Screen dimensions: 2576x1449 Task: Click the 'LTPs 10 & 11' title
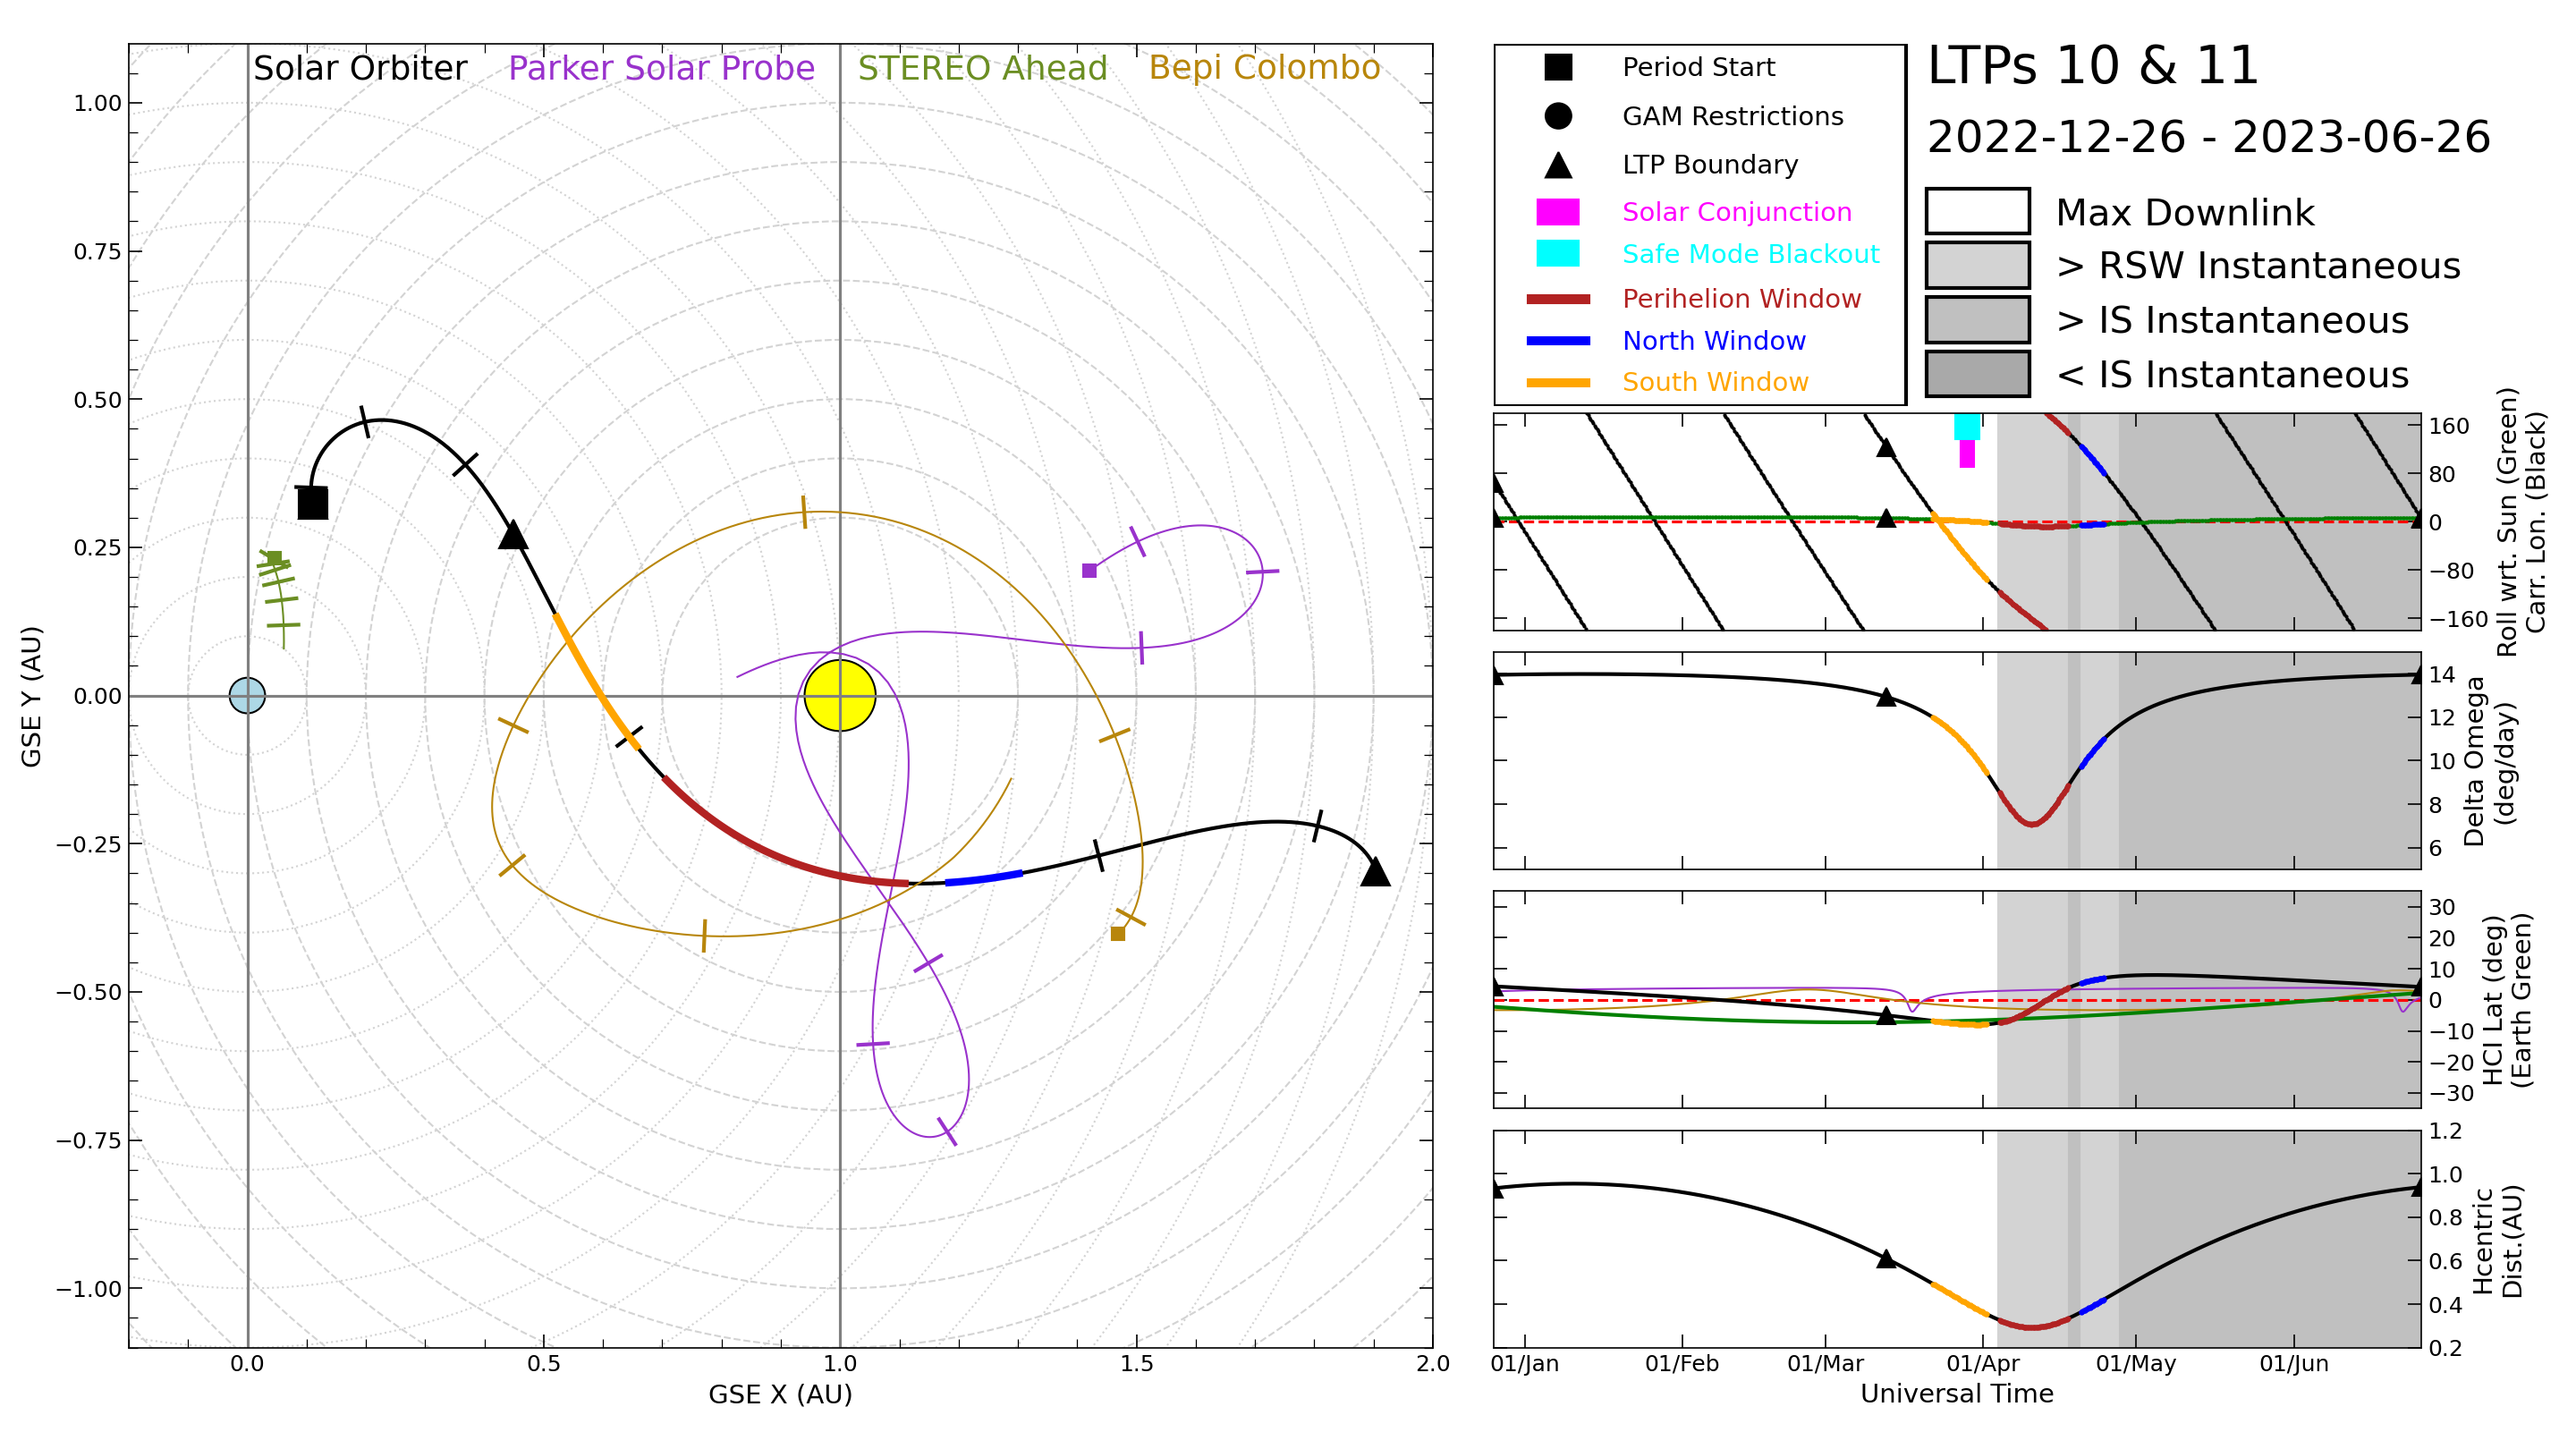pos(2093,66)
